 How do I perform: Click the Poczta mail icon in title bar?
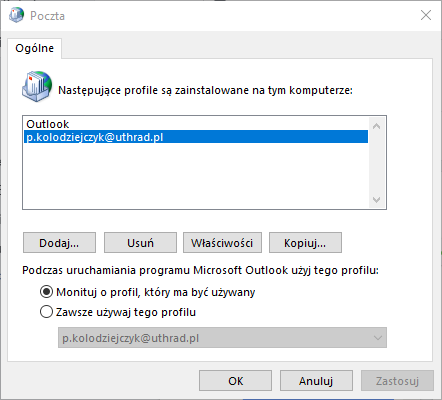(x=16, y=15)
